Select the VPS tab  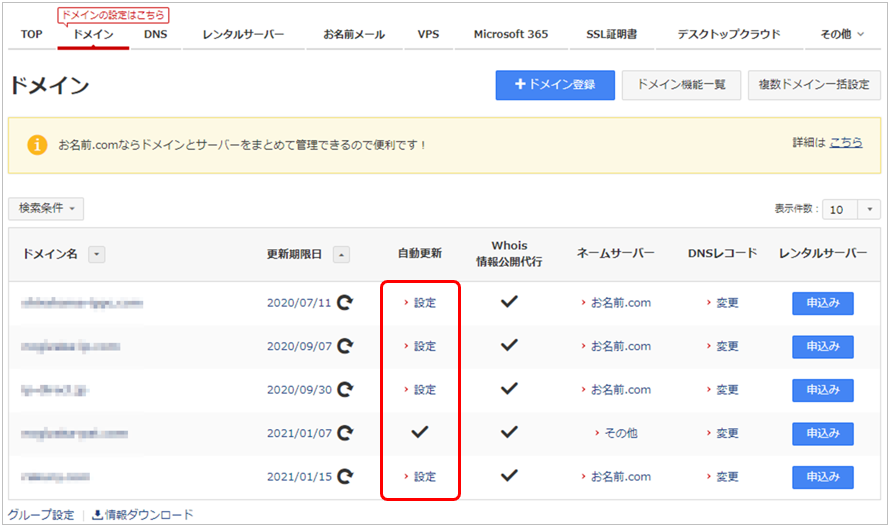click(x=428, y=35)
